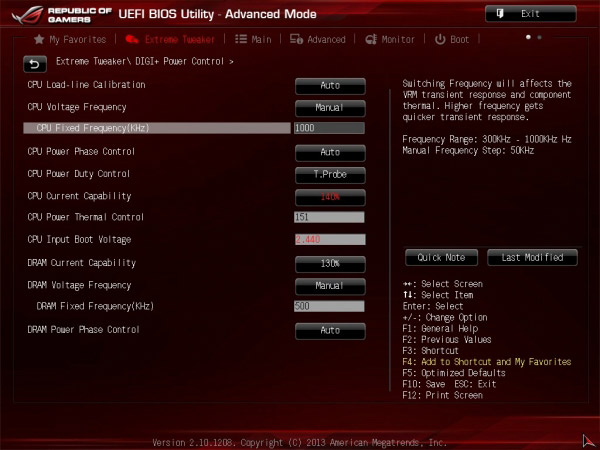Click the DIGI+ Power Control breadcrumb text

(179, 62)
